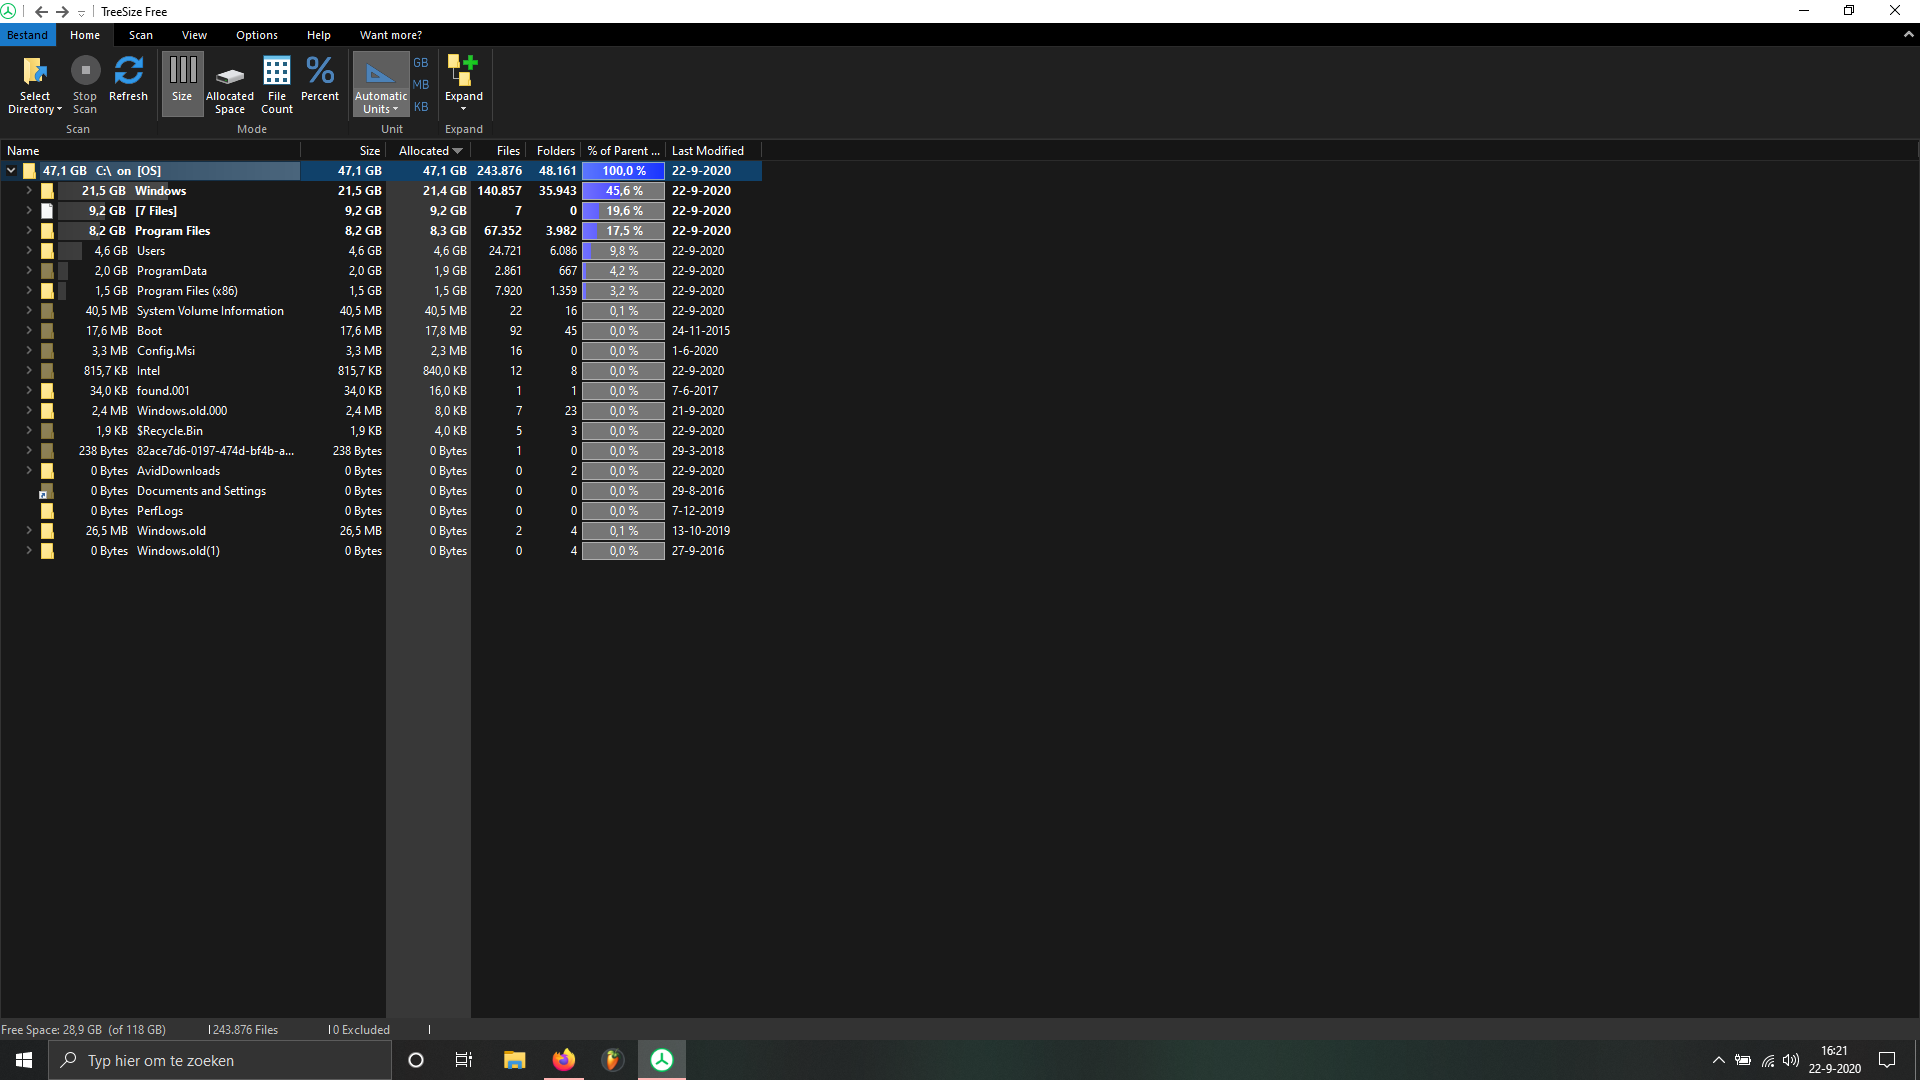Open the Options ribbon tab
Image resolution: width=1920 pixels, height=1080 pixels.
pos(257,35)
